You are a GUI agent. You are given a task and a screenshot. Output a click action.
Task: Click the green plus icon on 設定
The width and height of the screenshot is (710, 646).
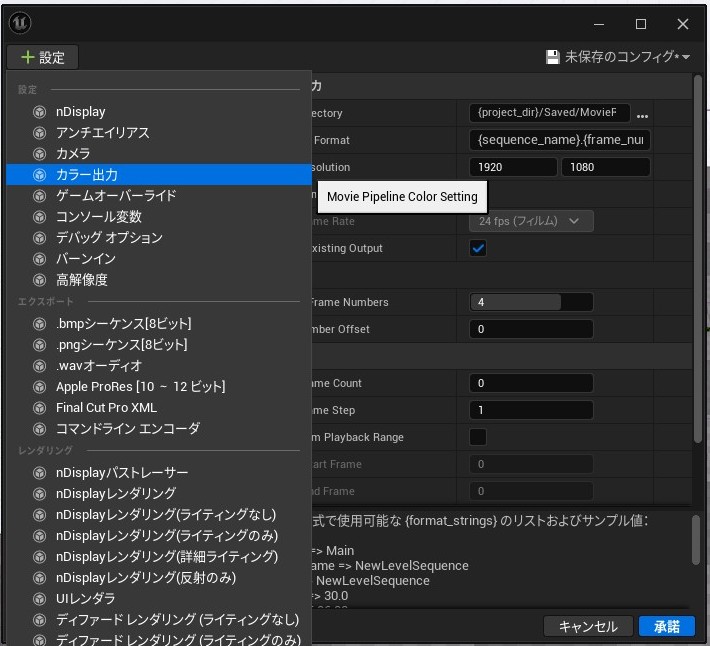(x=28, y=57)
